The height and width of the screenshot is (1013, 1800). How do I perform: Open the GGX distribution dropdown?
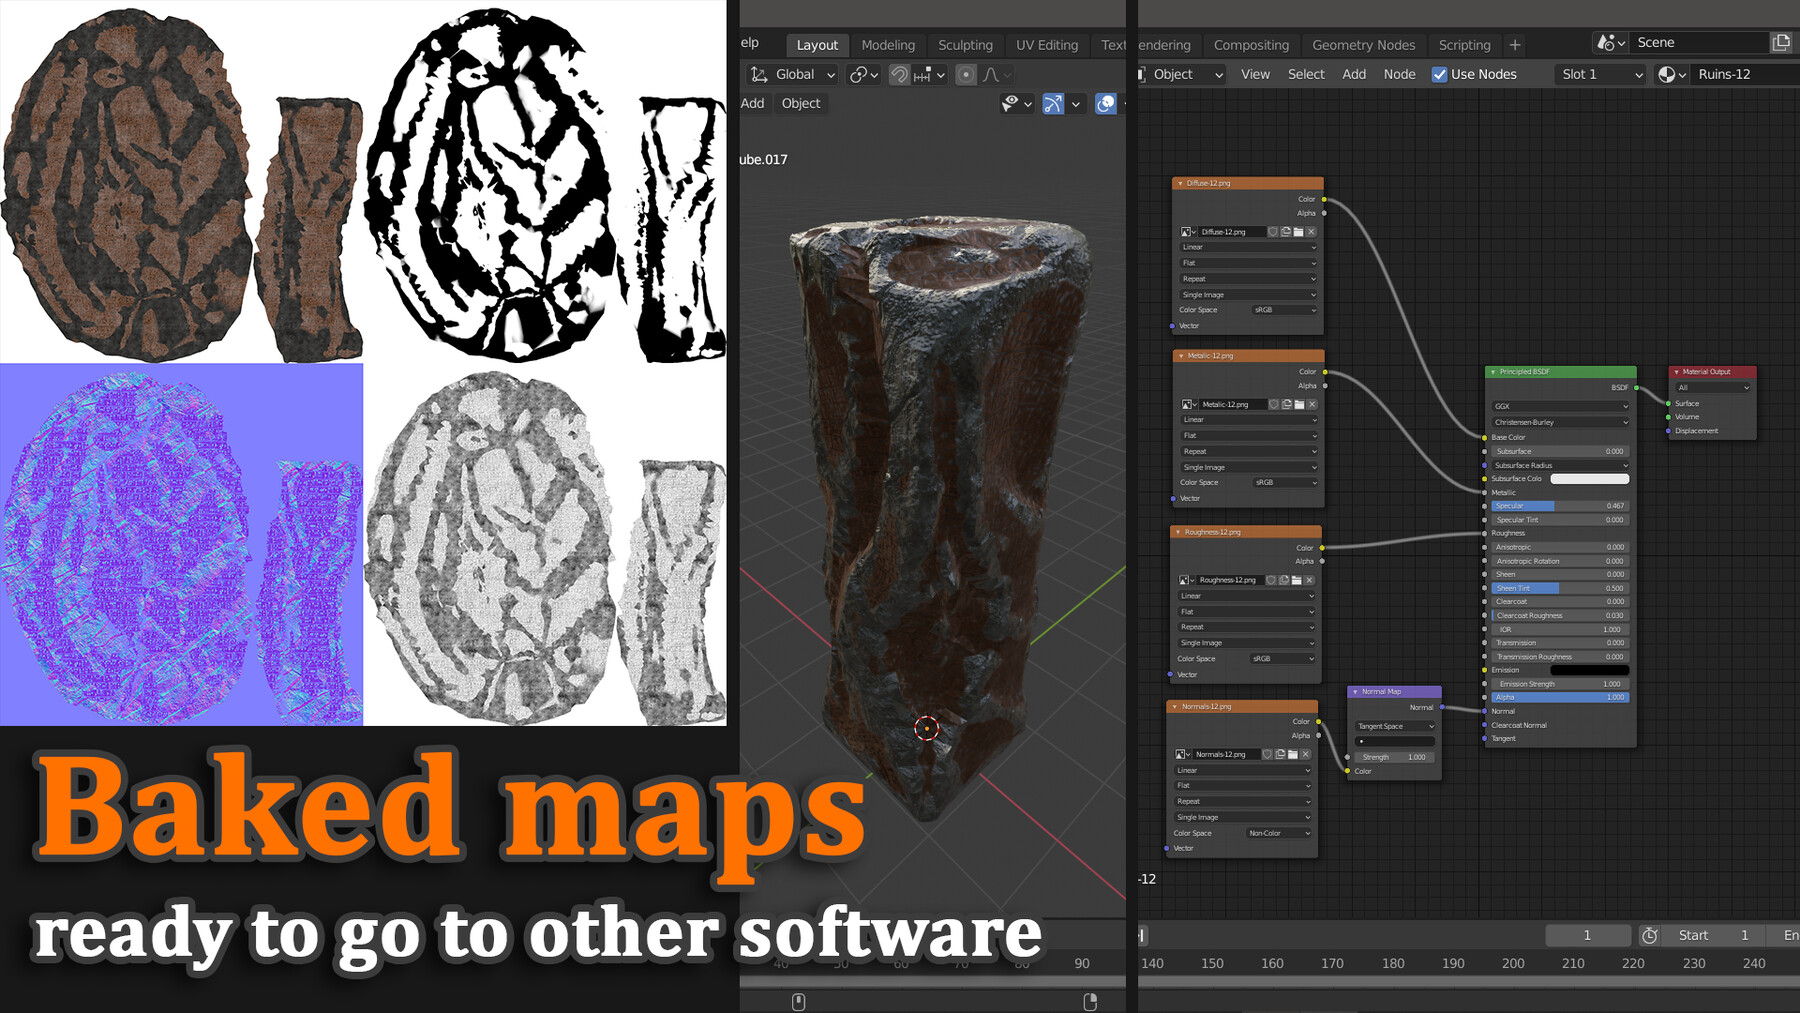pos(1560,406)
